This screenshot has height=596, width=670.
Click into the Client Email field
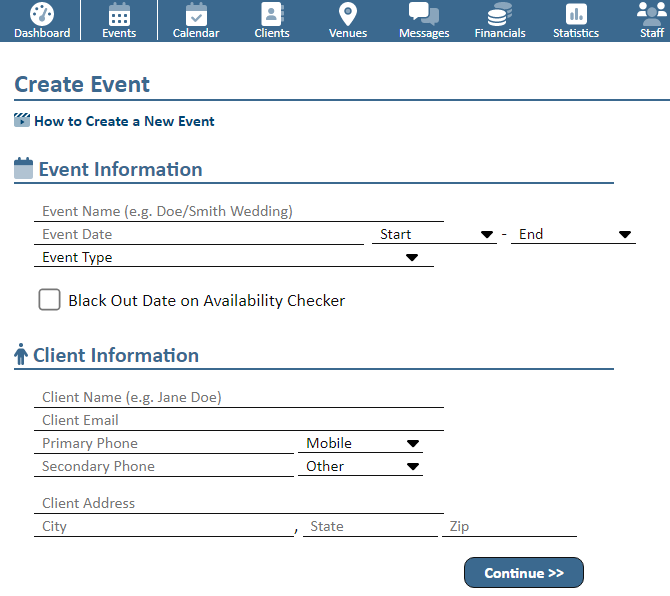point(238,421)
